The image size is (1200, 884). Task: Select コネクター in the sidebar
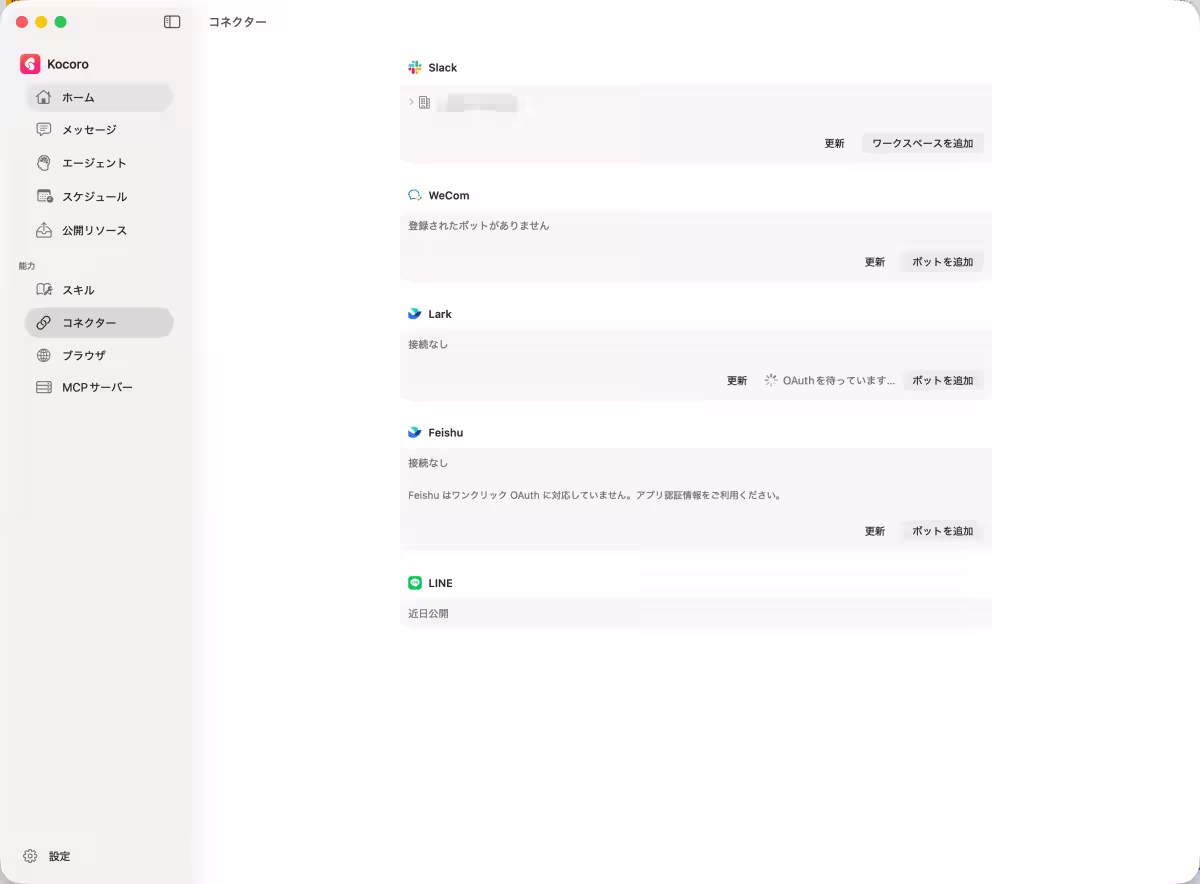pyautogui.click(x=99, y=323)
